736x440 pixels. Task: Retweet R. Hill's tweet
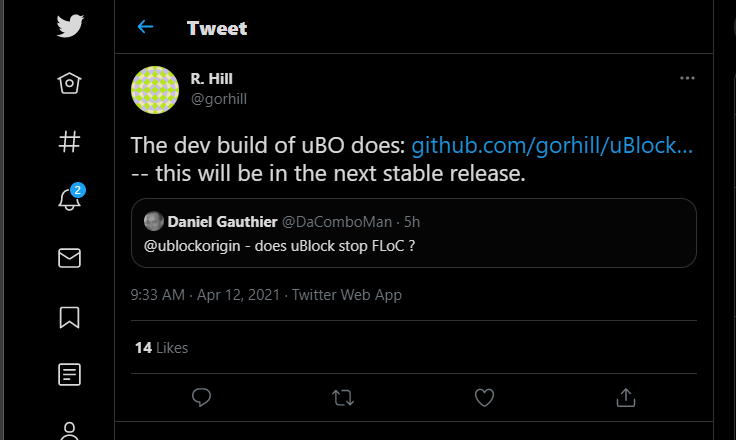(343, 398)
